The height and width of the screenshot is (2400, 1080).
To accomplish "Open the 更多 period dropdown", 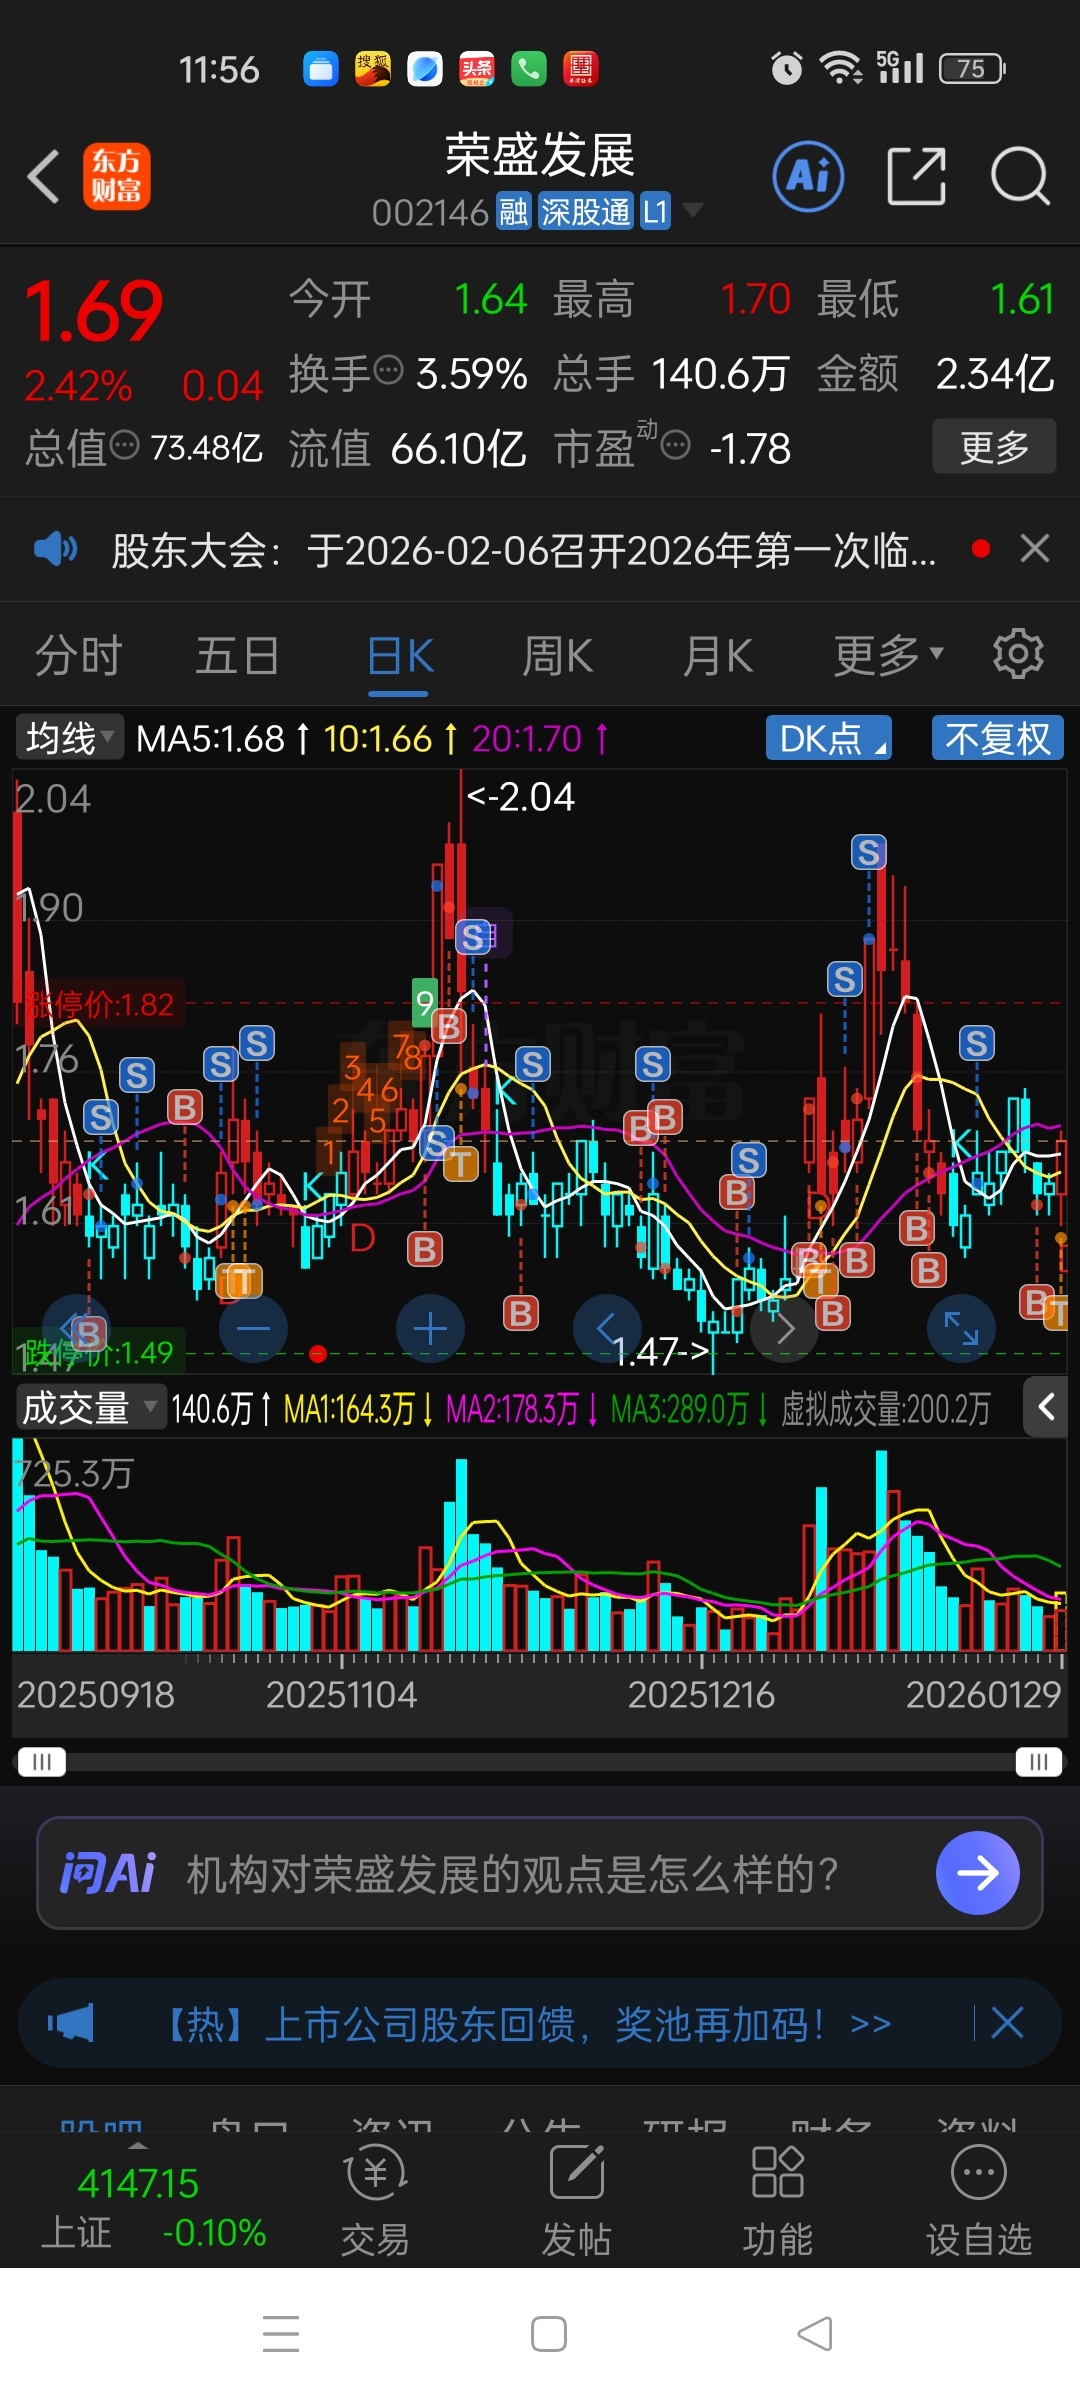I will coord(889,656).
